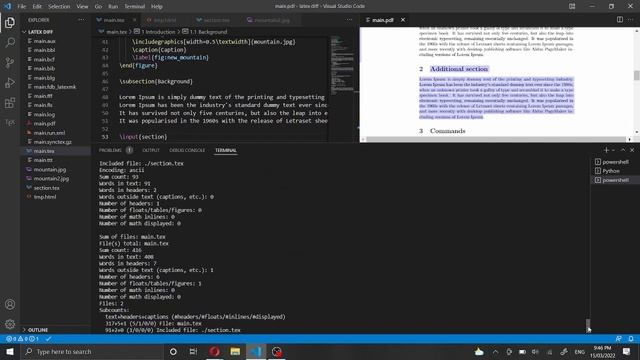
Task: Close the main.tex editor tab
Action: click(134, 20)
